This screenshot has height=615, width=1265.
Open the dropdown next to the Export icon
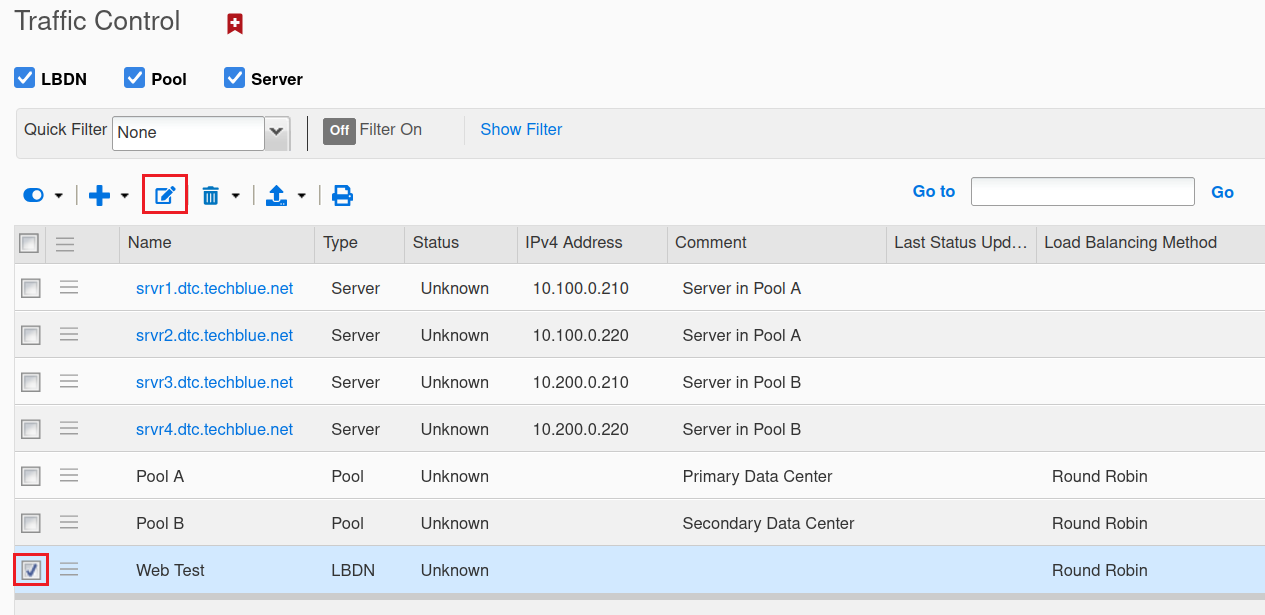[x=300, y=195]
